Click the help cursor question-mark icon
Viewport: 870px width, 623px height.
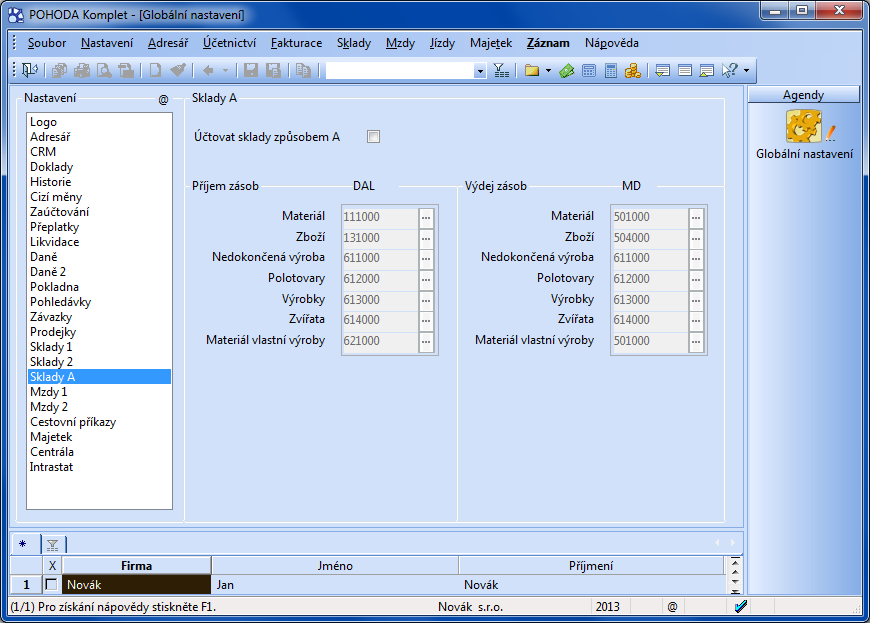point(729,71)
